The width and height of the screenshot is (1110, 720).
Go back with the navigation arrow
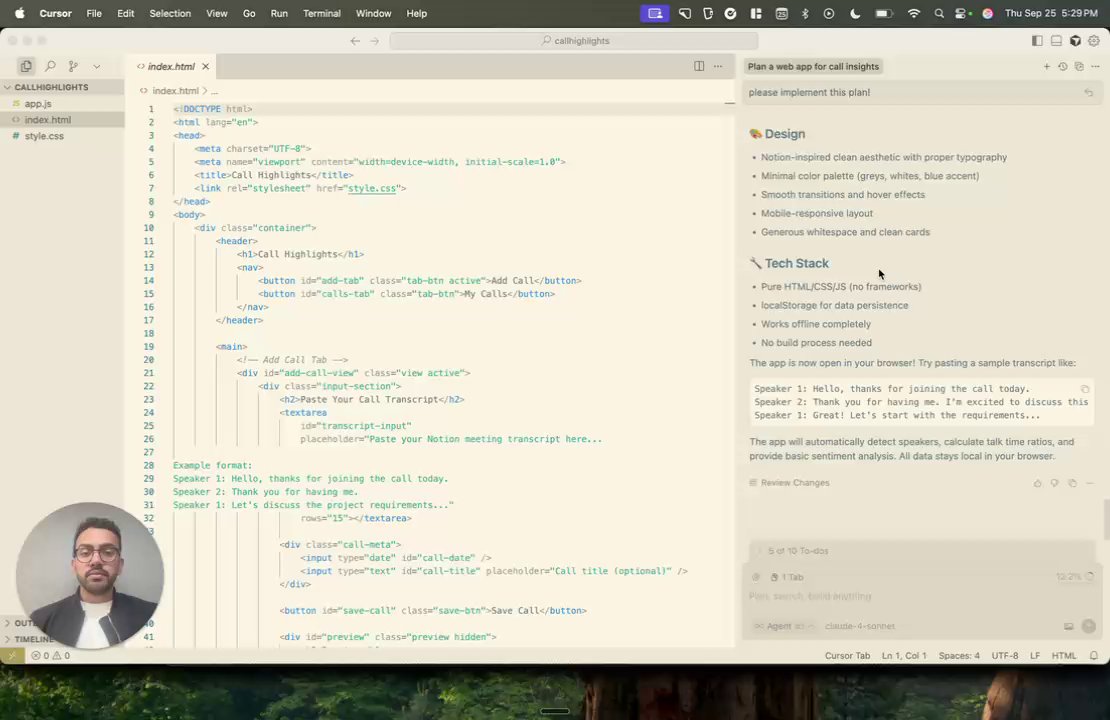(x=355, y=41)
